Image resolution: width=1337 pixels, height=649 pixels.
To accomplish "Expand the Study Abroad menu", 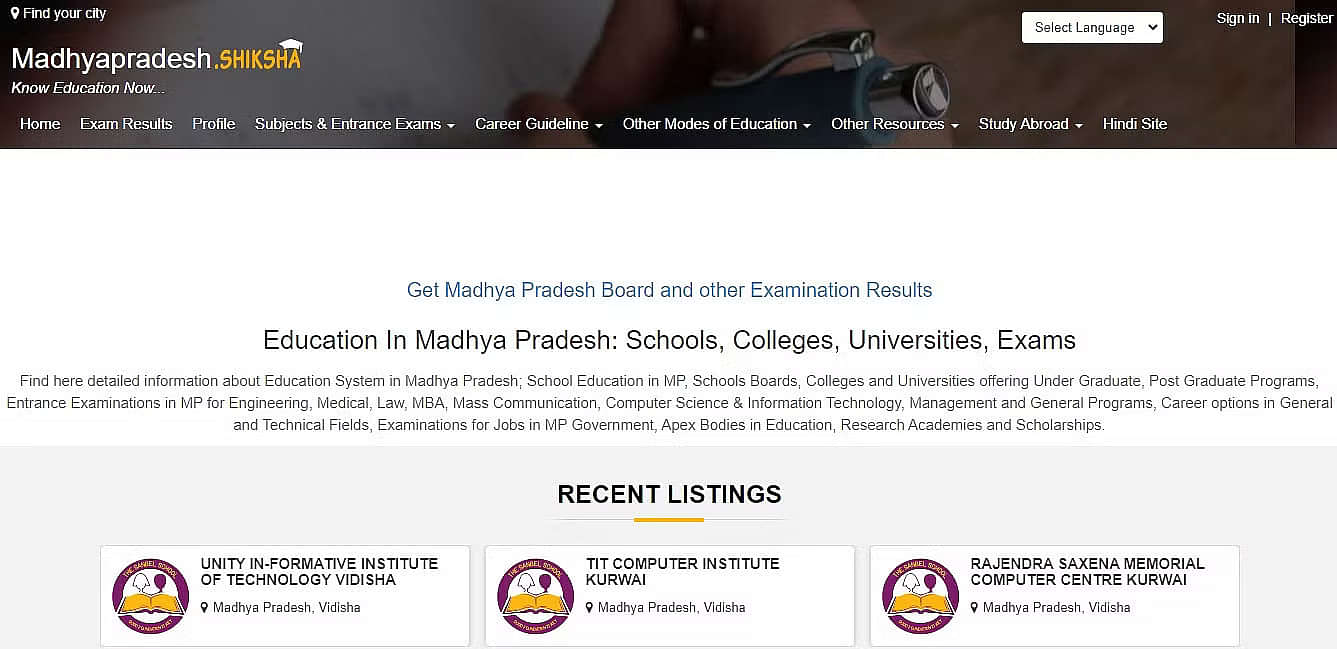I will [x=1031, y=124].
